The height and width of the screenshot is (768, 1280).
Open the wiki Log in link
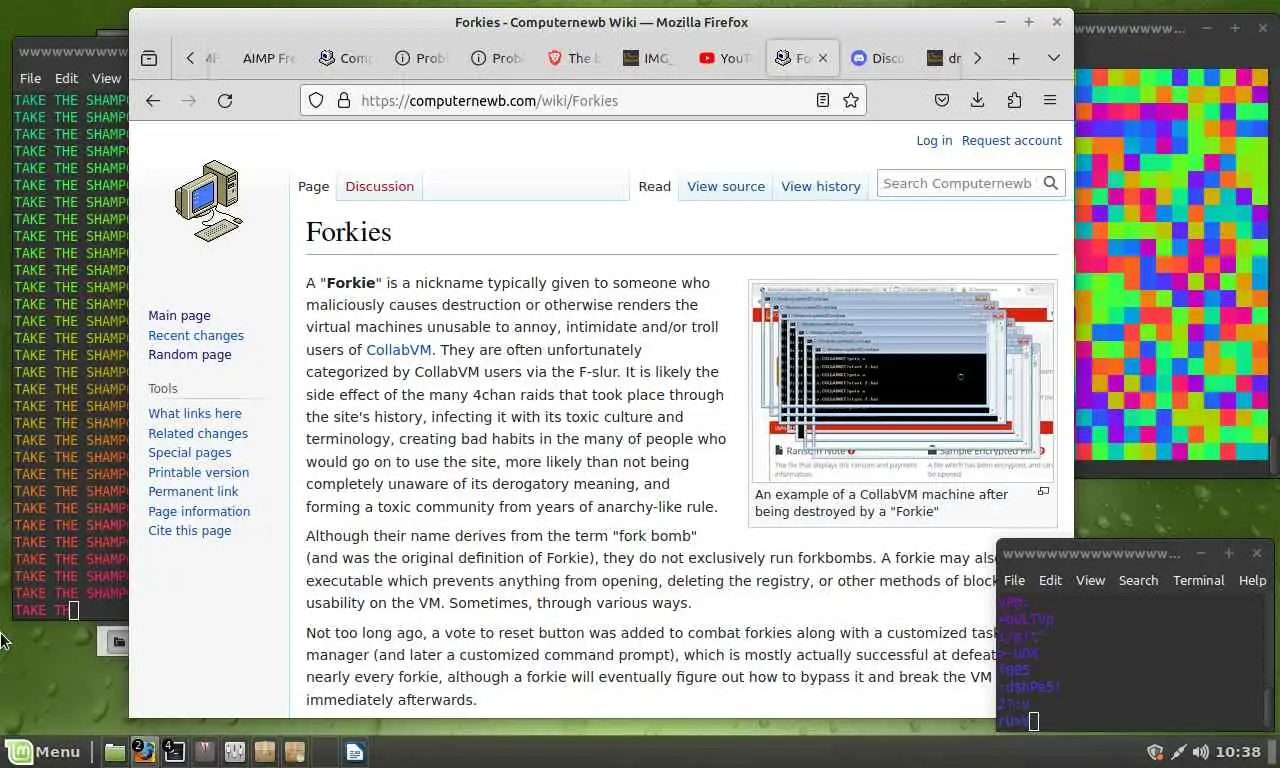[x=934, y=140]
